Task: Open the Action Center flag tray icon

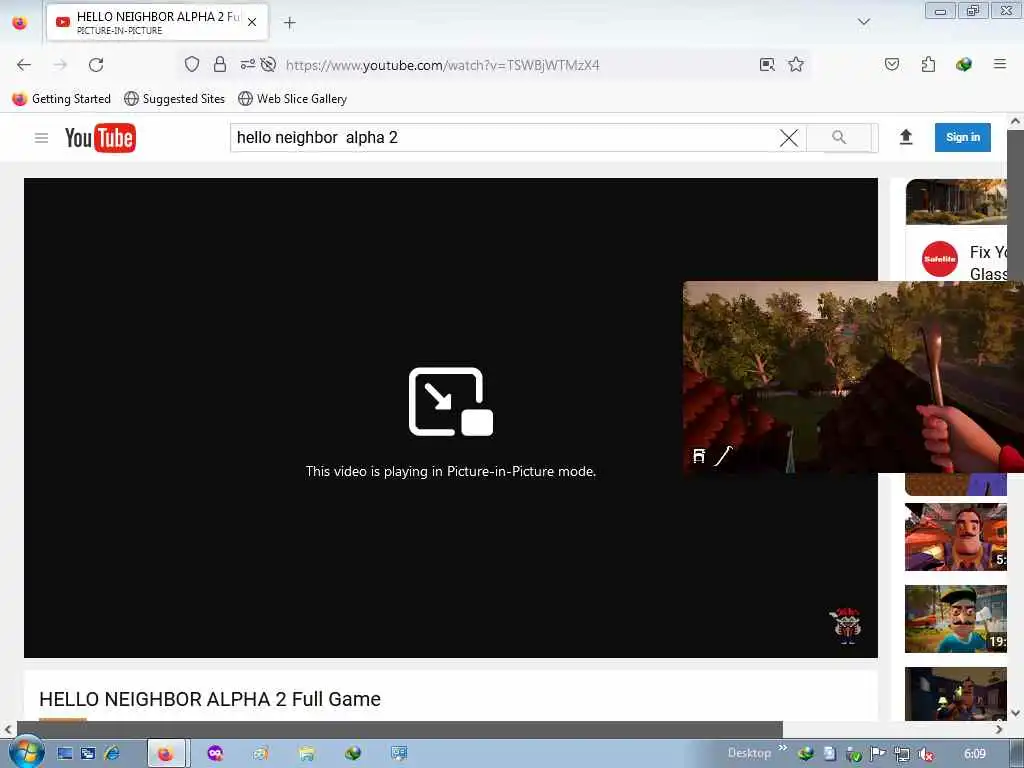Action: (x=878, y=754)
